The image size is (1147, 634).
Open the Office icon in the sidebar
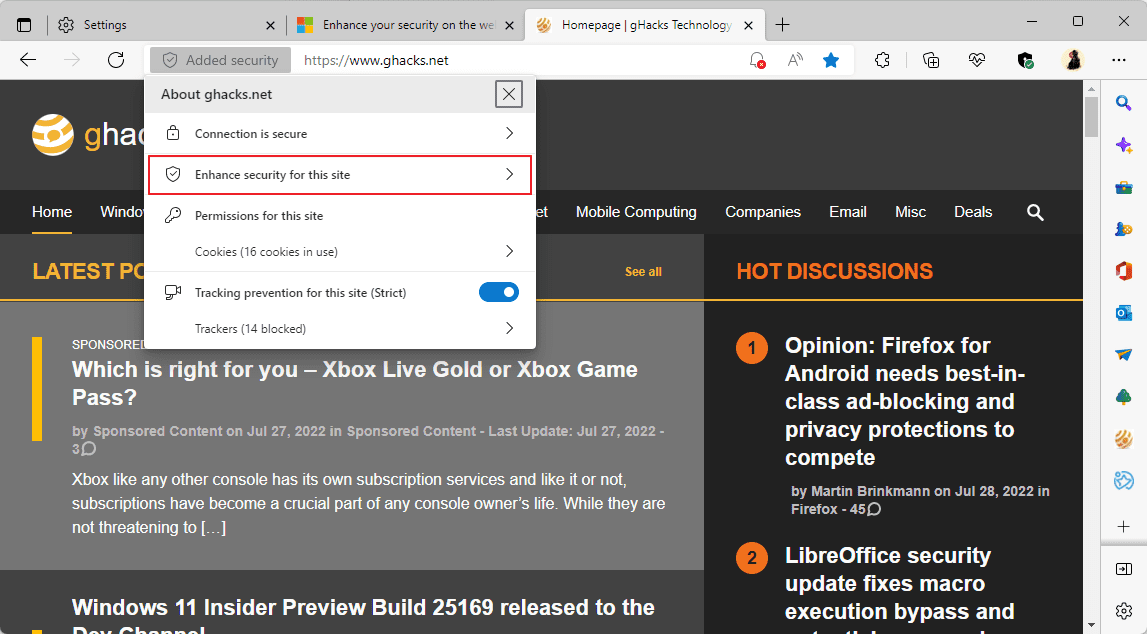pyautogui.click(x=1124, y=271)
